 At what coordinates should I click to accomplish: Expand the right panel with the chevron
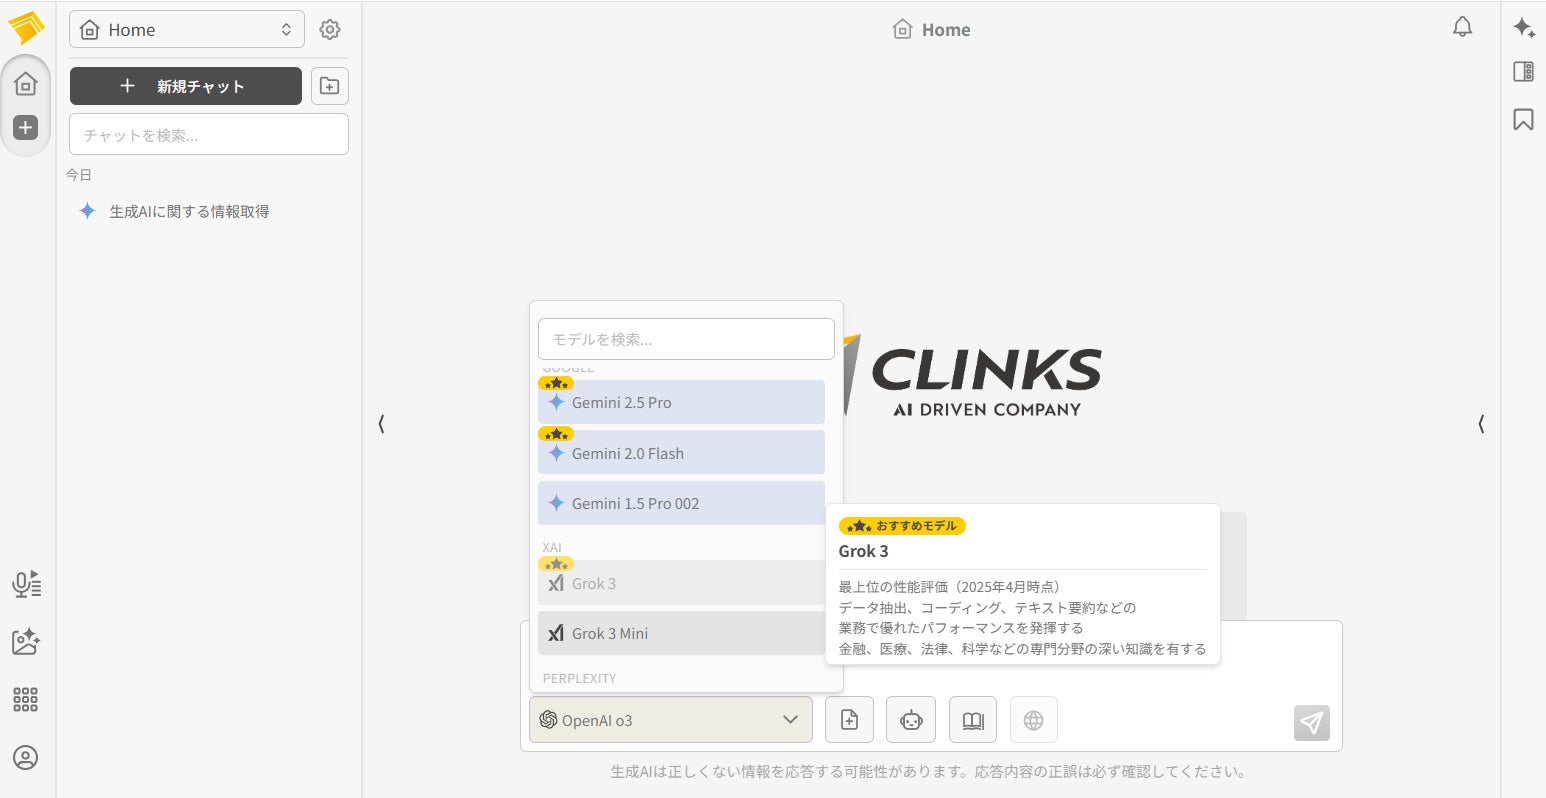click(1481, 424)
